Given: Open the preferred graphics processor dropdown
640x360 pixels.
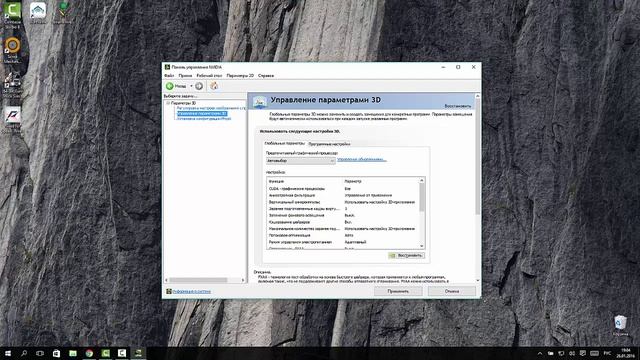Looking at the screenshot, I should (x=300, y=161).
